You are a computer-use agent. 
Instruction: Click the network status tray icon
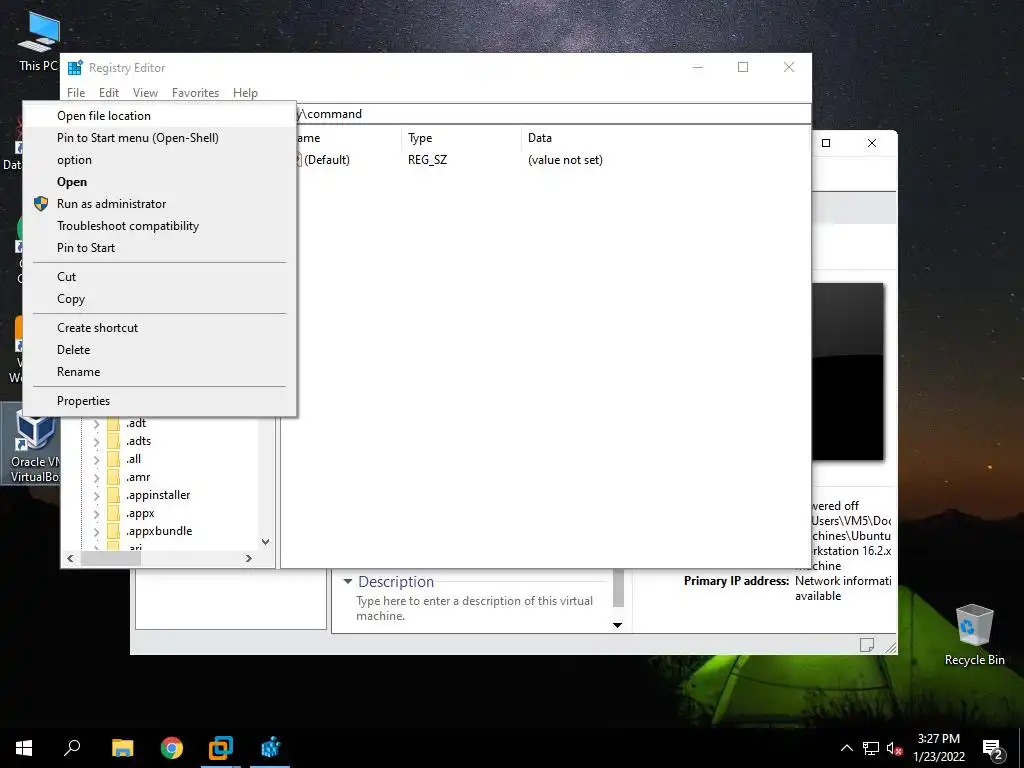871,748
